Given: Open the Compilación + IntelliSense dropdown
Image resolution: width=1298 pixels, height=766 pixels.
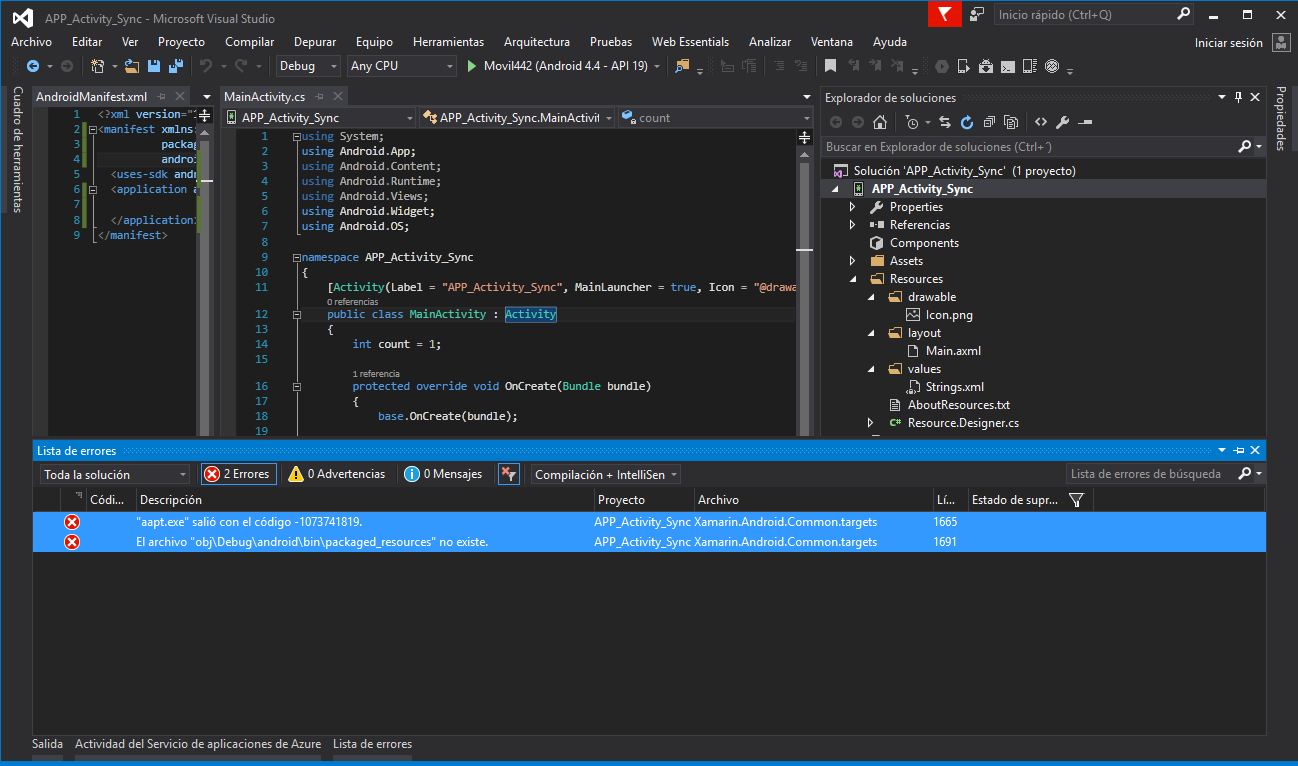Looking at the screenshot, I should coord(606,474).
